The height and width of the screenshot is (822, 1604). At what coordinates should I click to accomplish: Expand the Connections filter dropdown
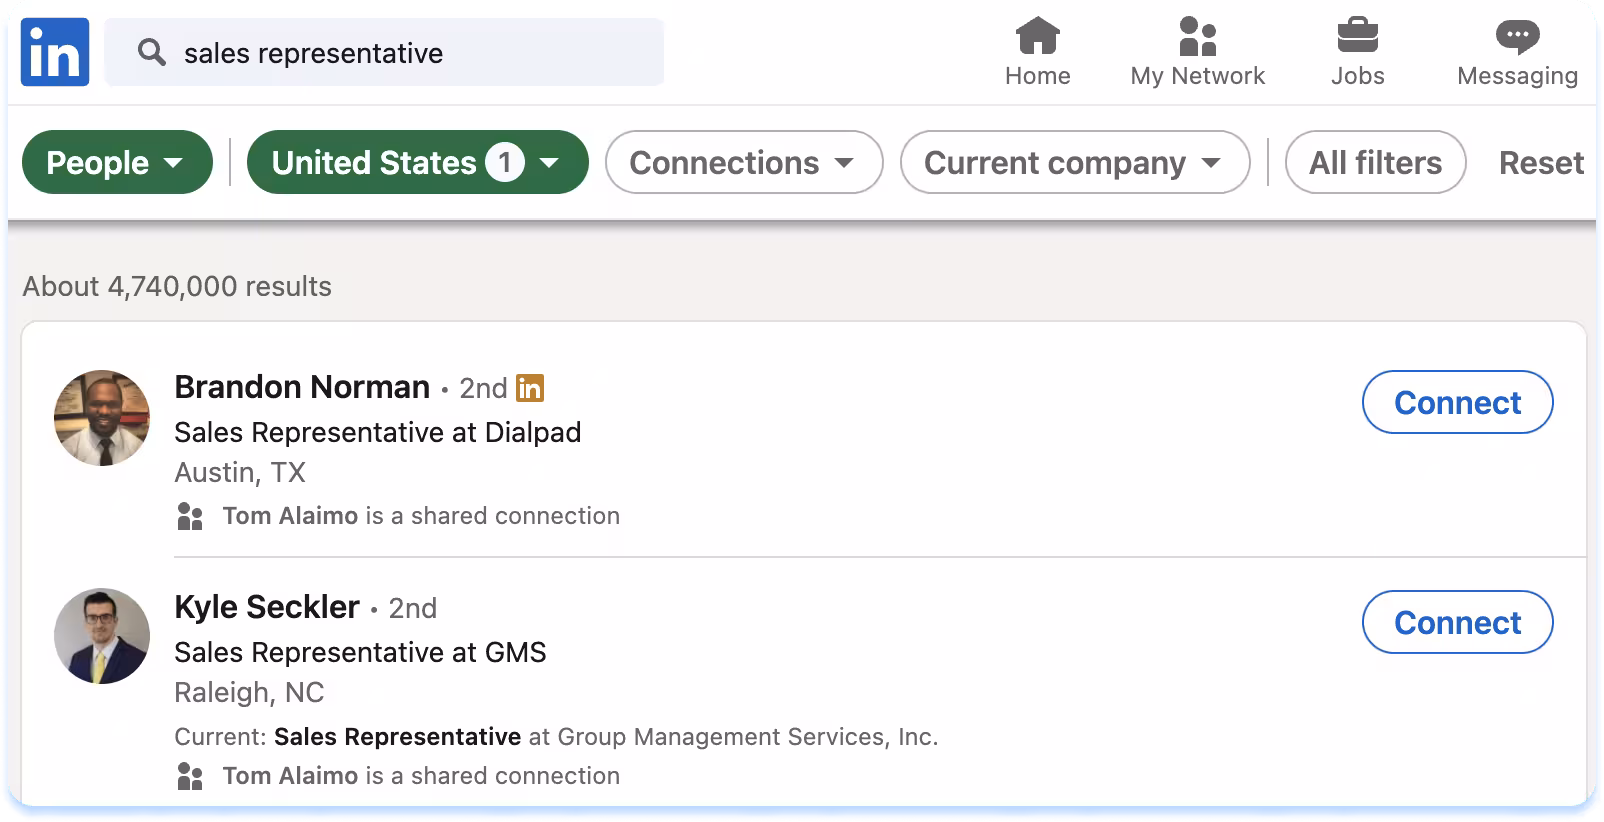743,162
